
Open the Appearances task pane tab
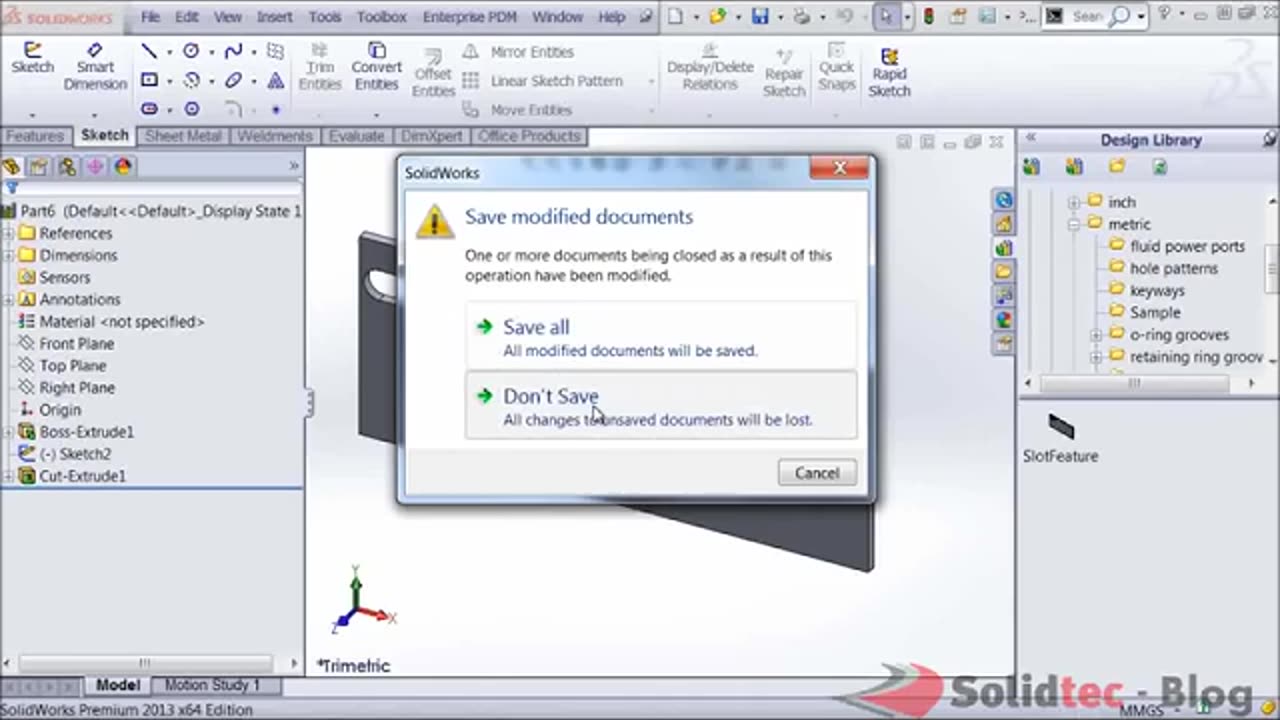tap(1003, 319)
